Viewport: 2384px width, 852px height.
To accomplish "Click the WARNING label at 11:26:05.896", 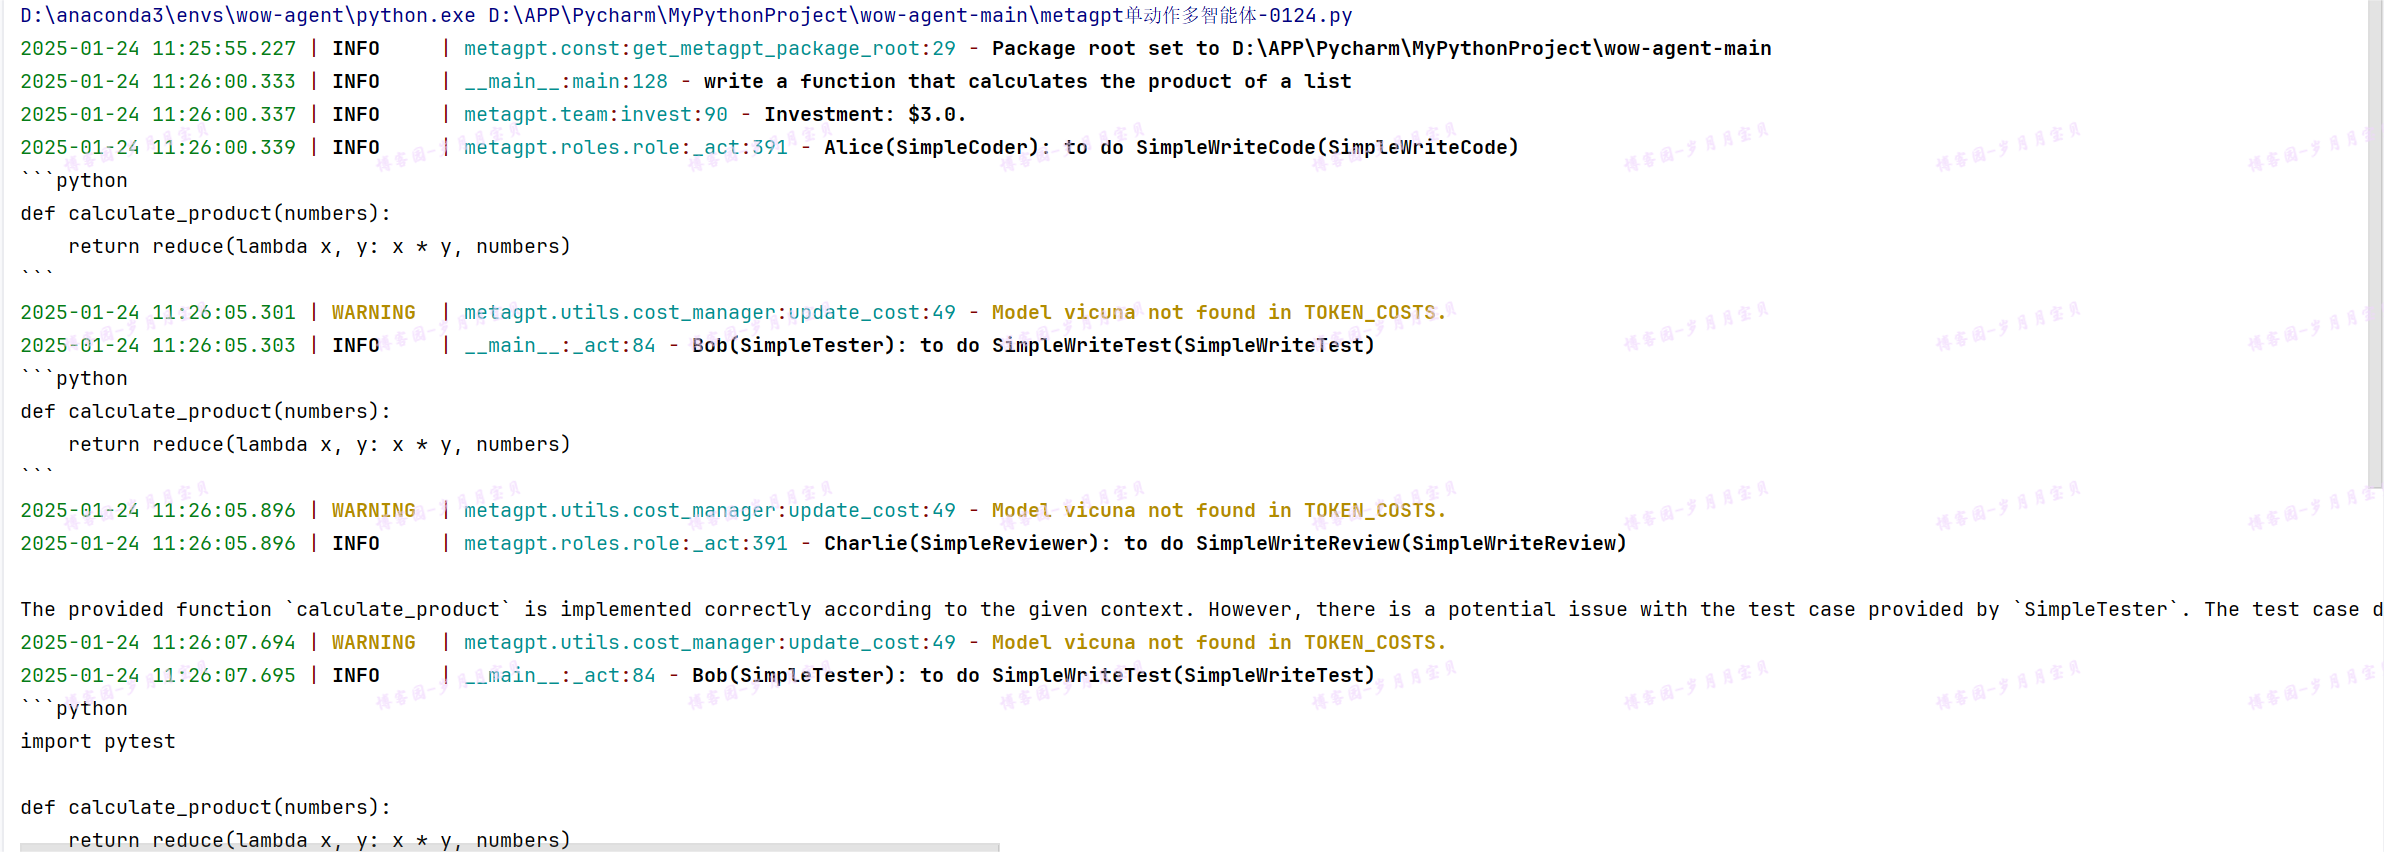I will 374,511.
